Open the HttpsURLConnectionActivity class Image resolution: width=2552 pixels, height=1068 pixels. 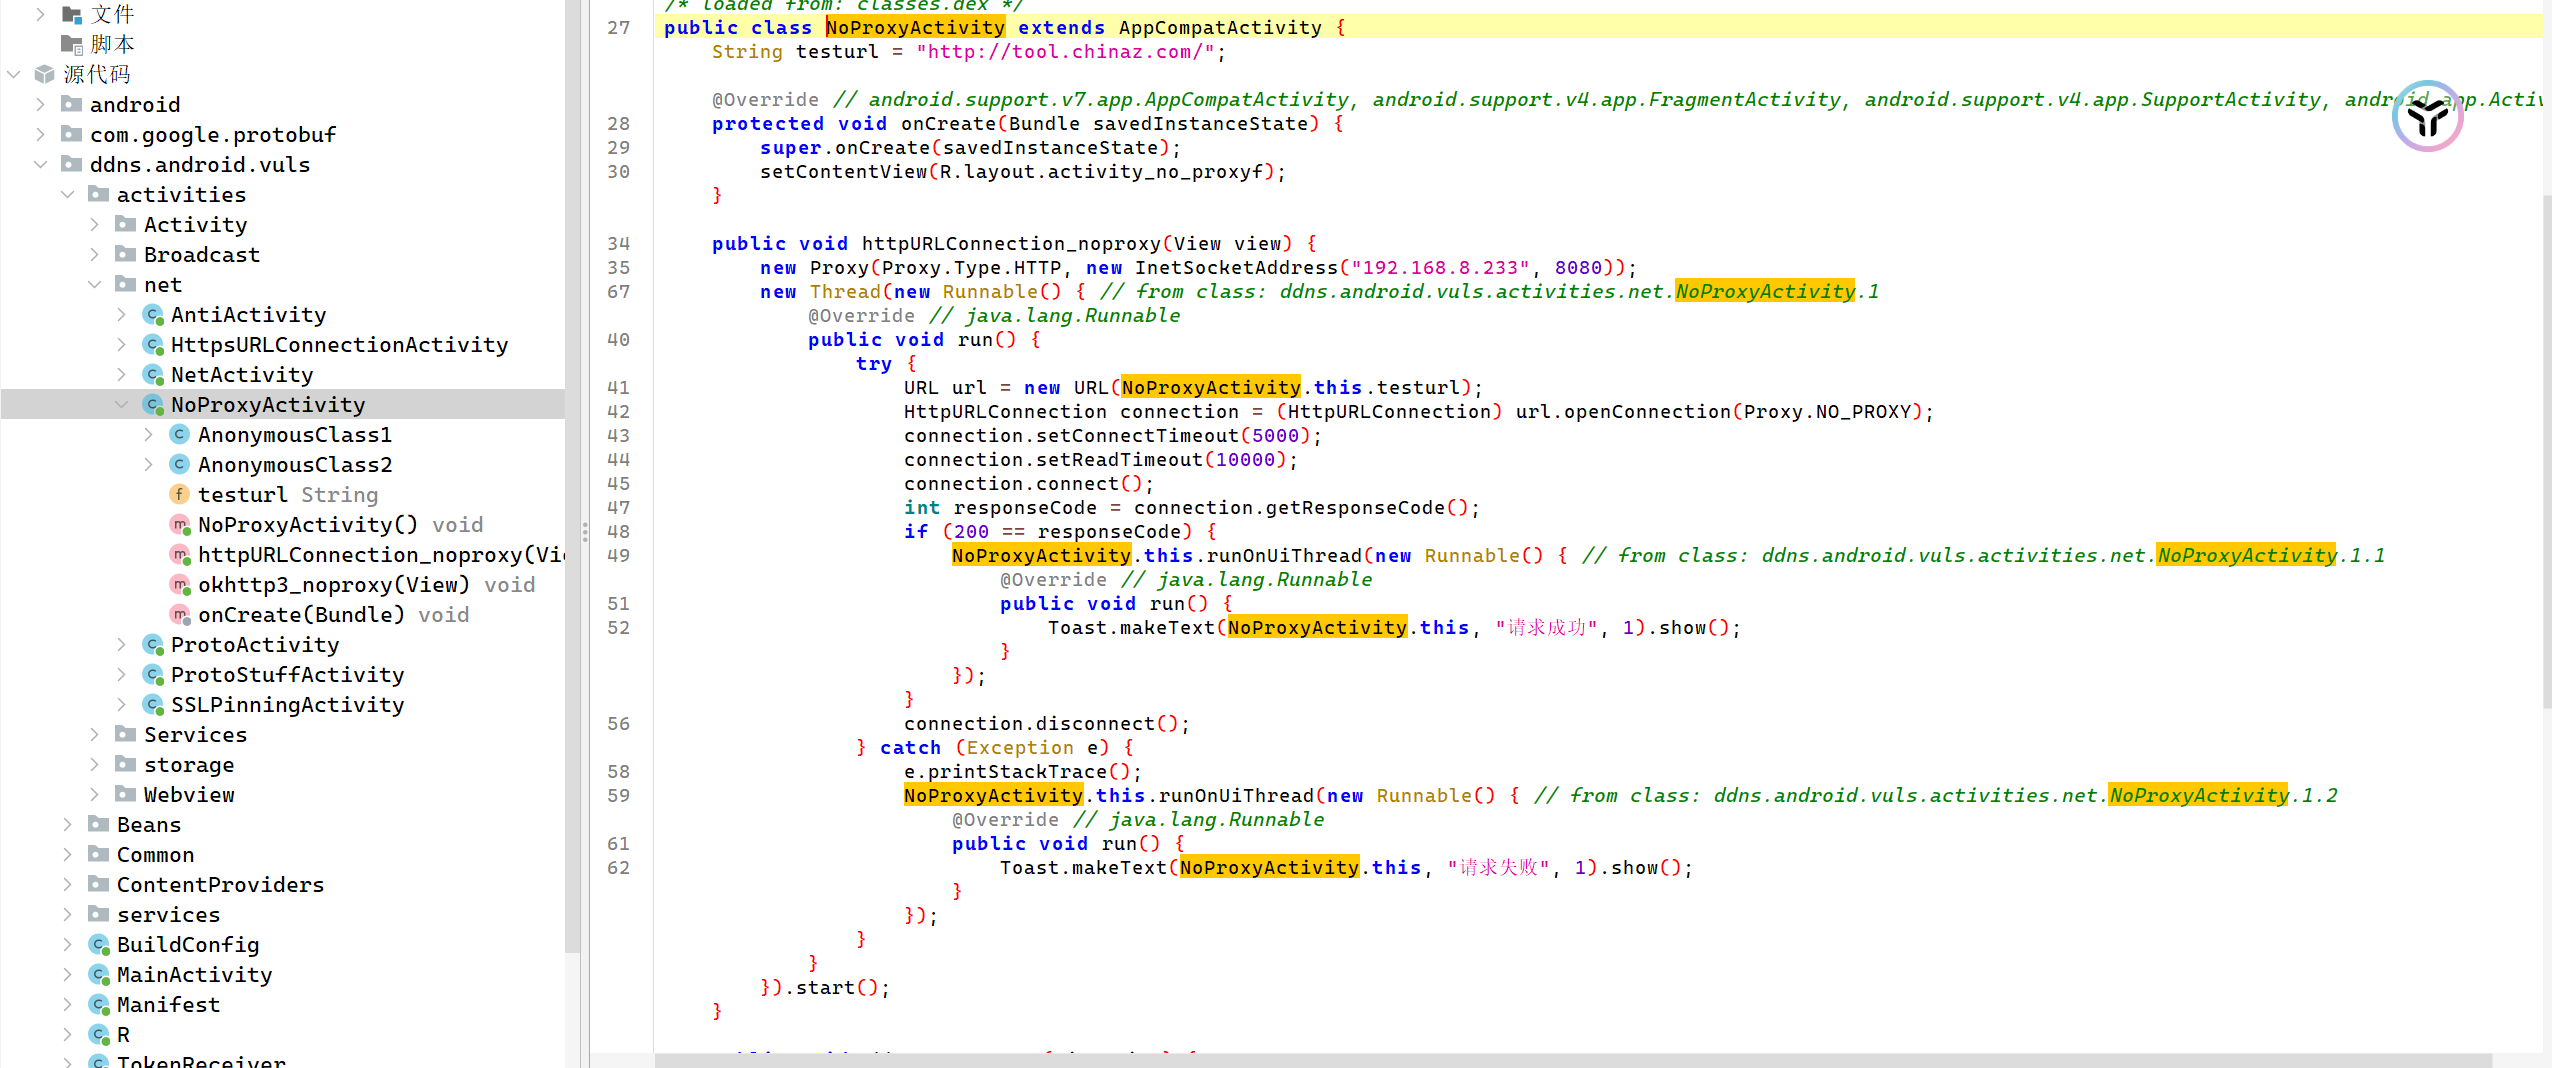tap(339, 345)
